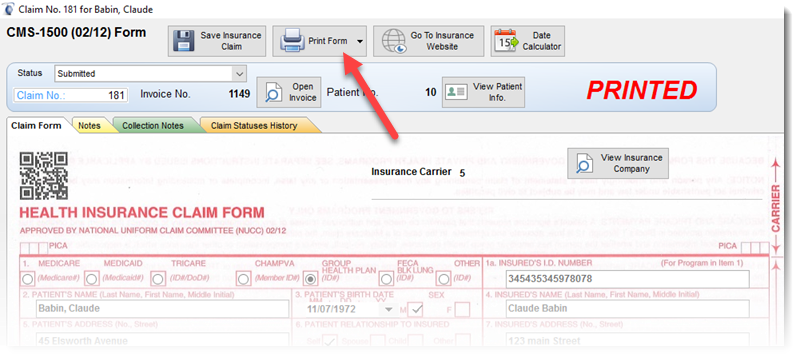Click the View Insurance Company button label

[x=631, y=163]
